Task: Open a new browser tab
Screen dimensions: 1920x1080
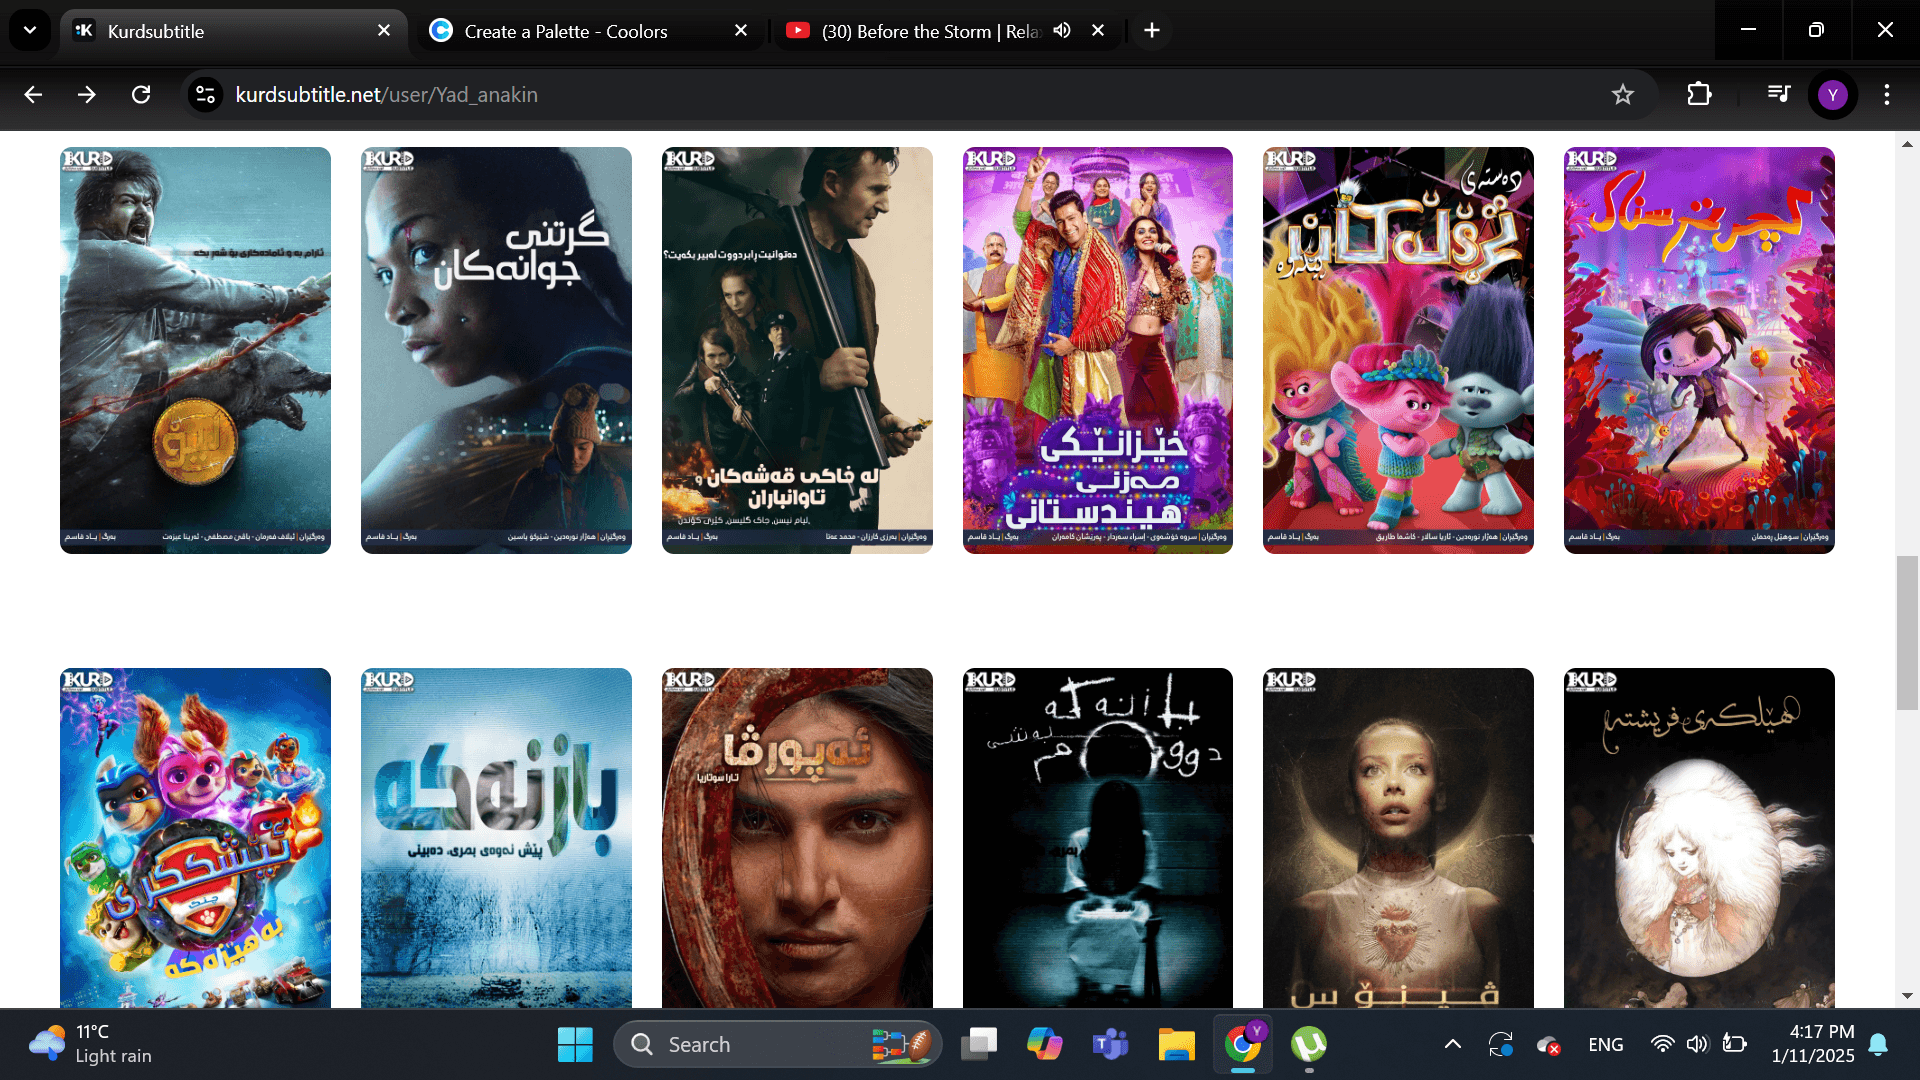Action: (1152, 31)
